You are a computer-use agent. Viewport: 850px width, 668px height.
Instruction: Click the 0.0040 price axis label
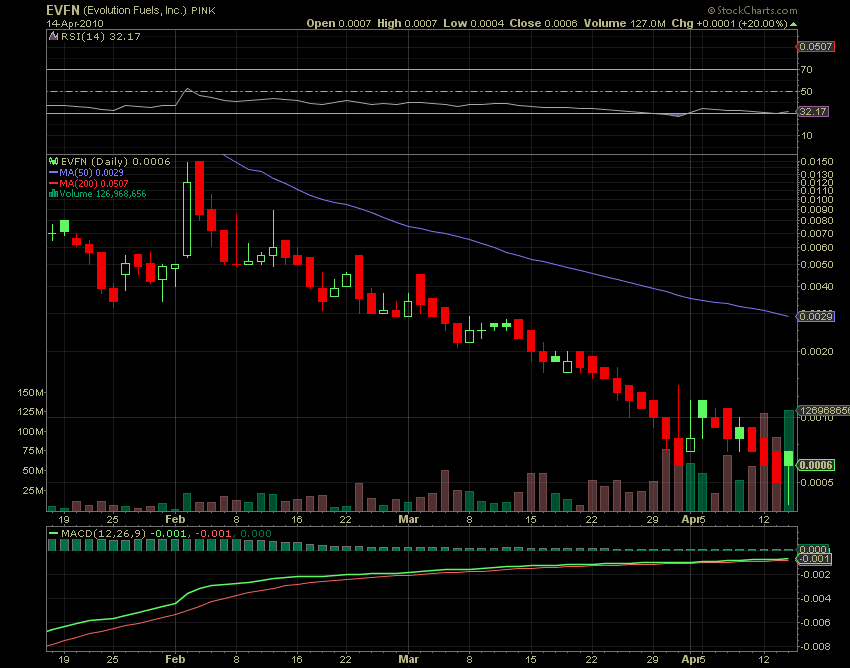point(817,286)
